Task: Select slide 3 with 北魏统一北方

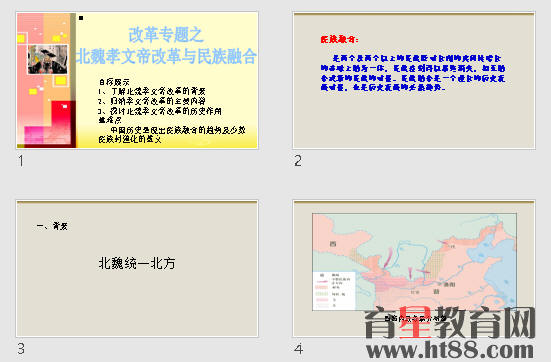Action: point(137,269)
